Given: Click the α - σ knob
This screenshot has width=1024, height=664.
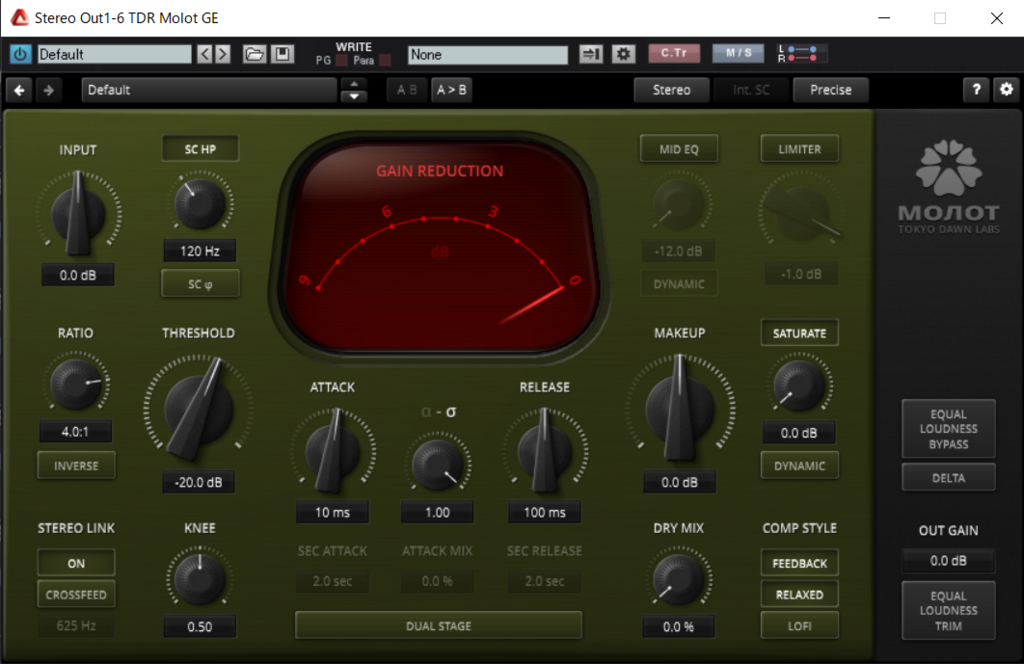Looking at the screenshot, I should [x=438, y=464].
